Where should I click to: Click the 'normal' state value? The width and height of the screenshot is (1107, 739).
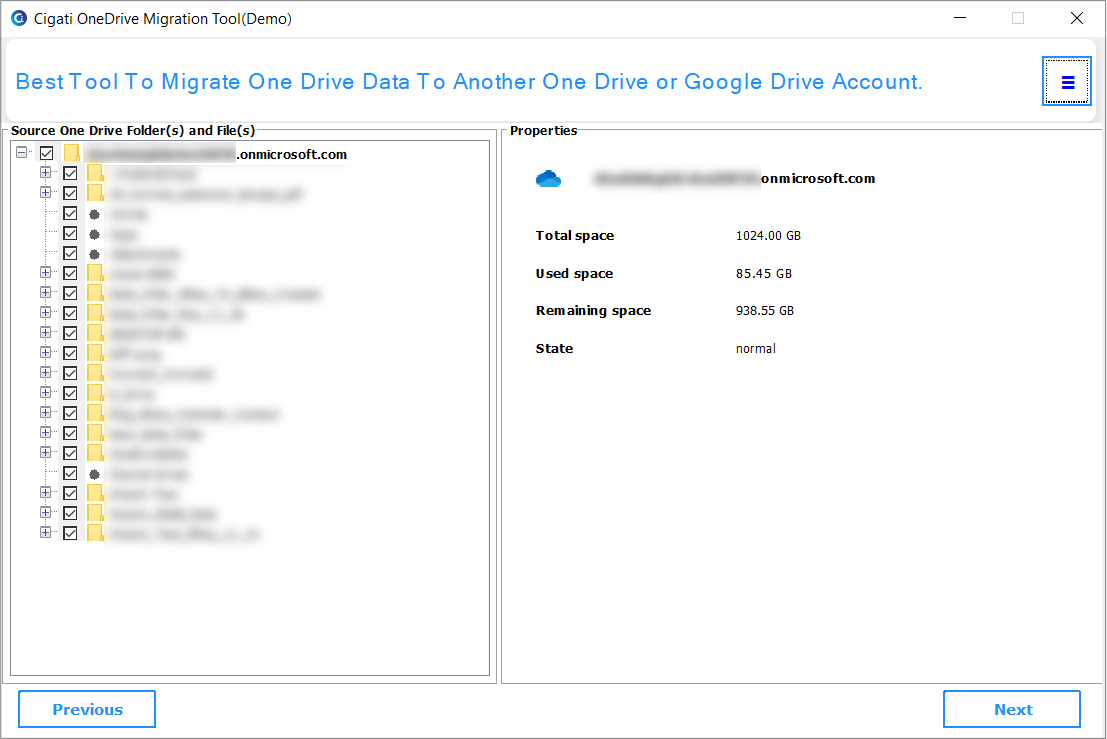pos(755,349)
